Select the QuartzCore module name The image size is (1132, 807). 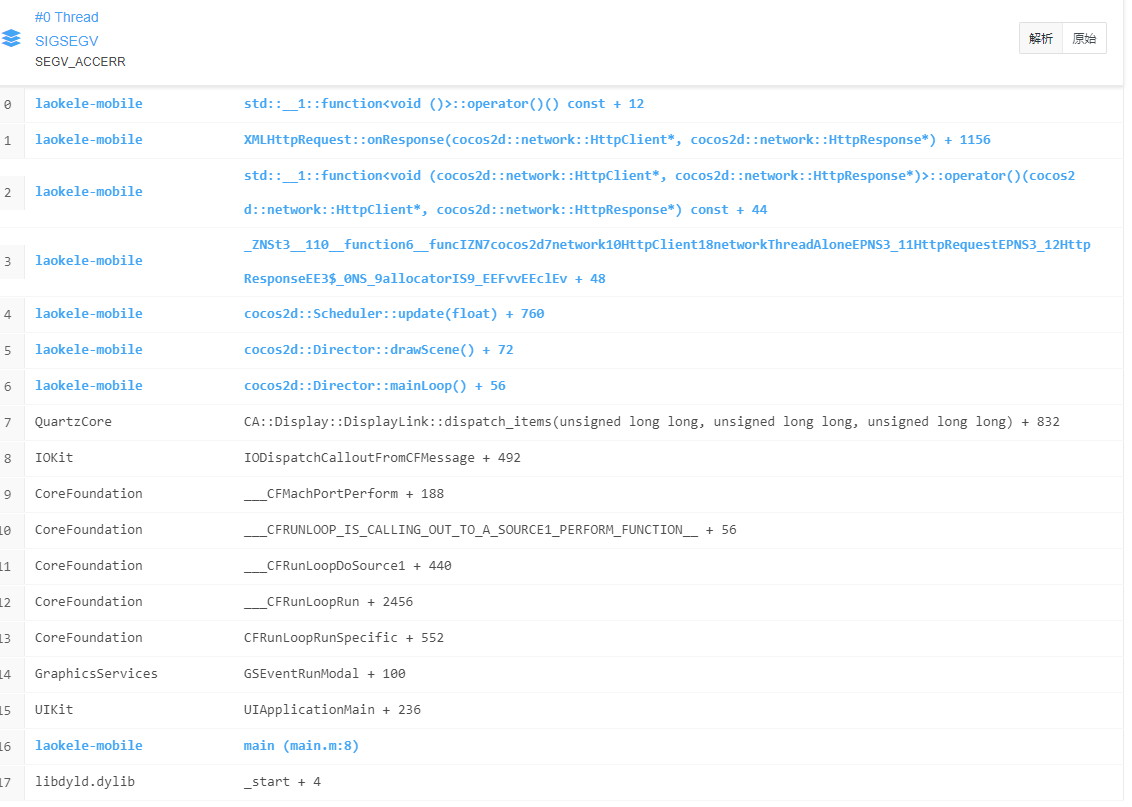[73, 422]
